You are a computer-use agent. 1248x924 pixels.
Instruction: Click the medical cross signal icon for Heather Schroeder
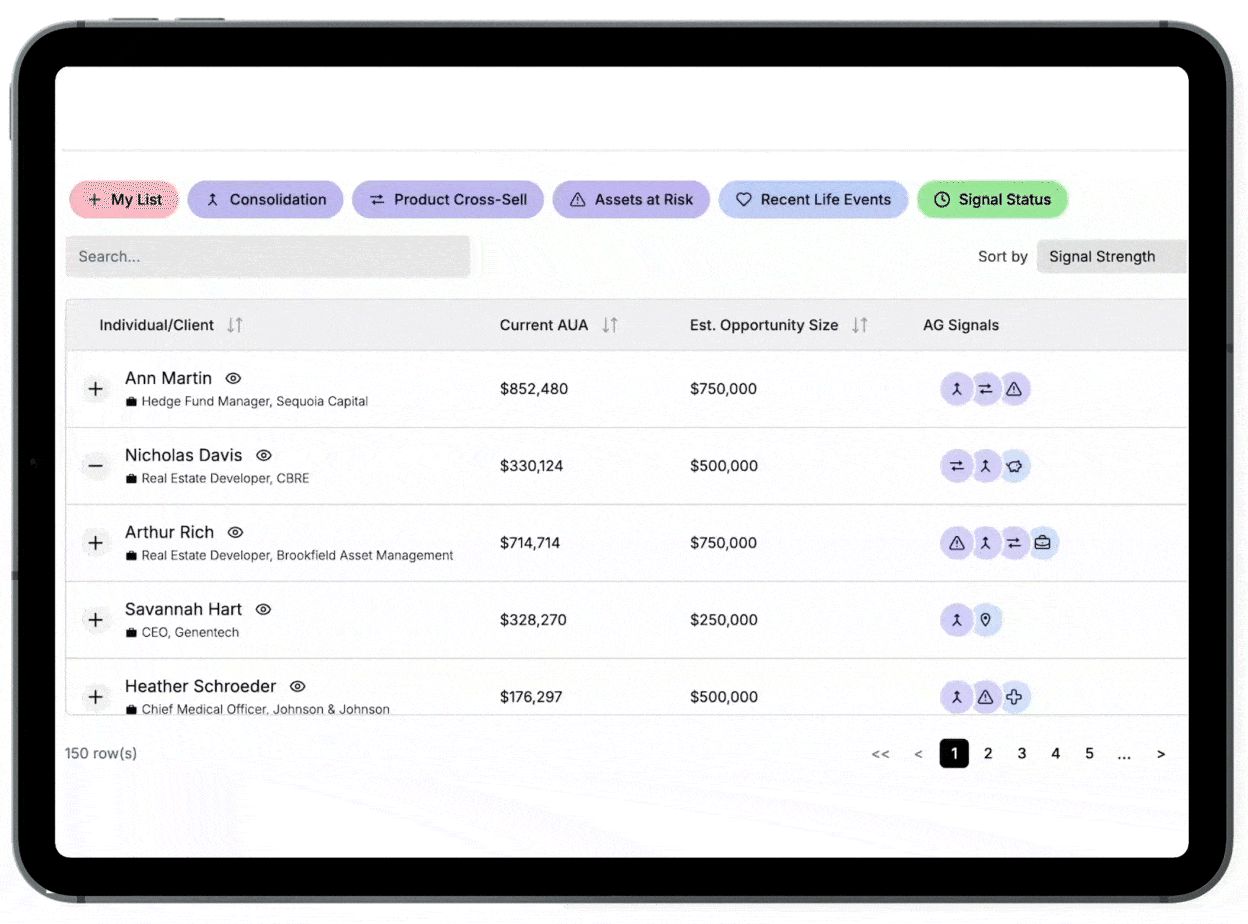click(x=1014, y=697)
